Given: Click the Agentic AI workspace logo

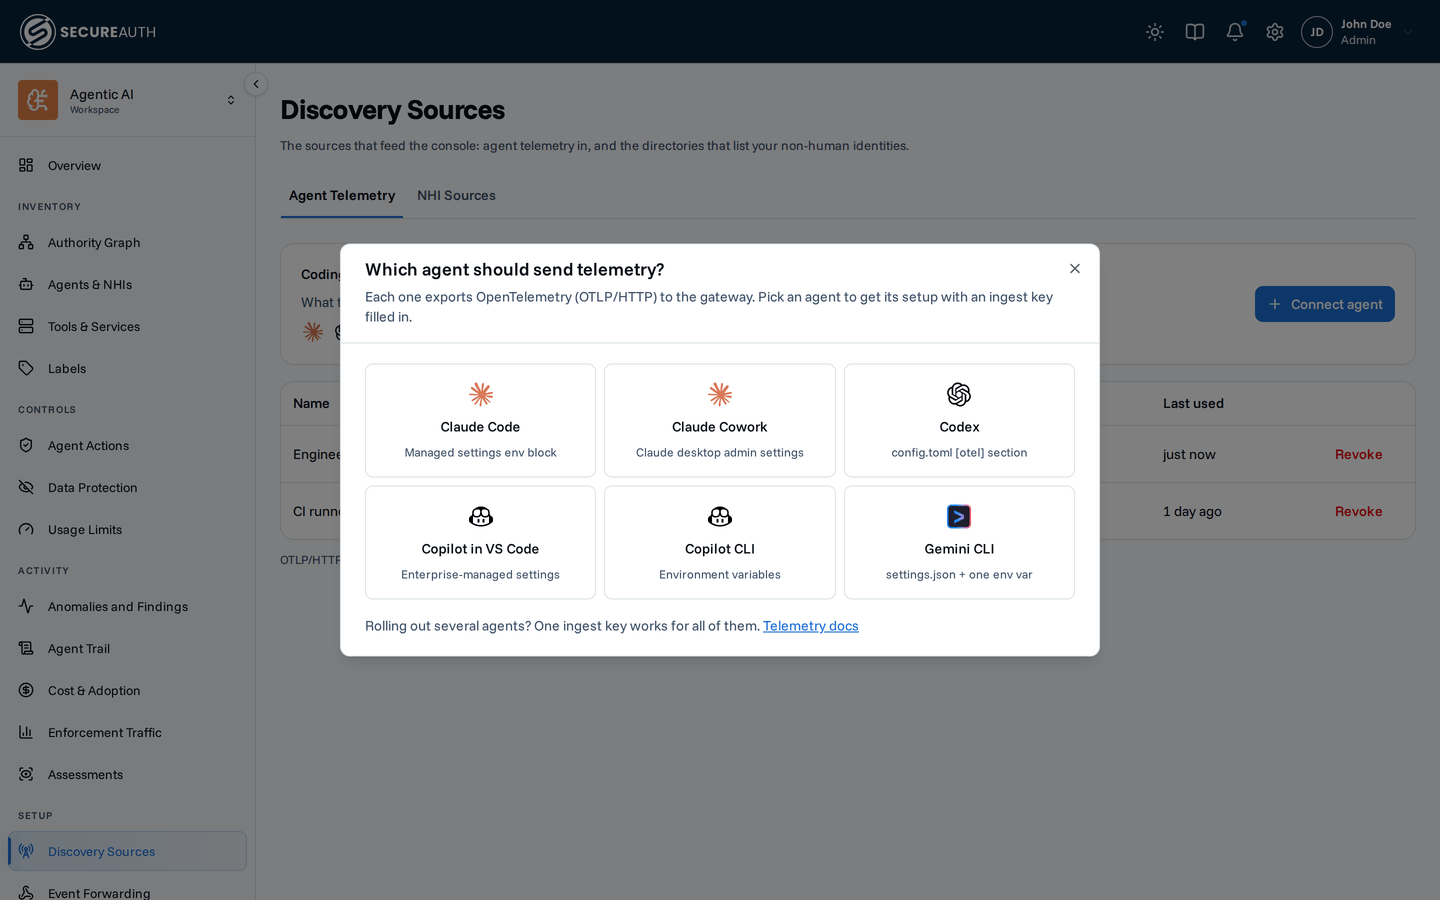Looking at the screenshot, I should click(x=38, y=100).
